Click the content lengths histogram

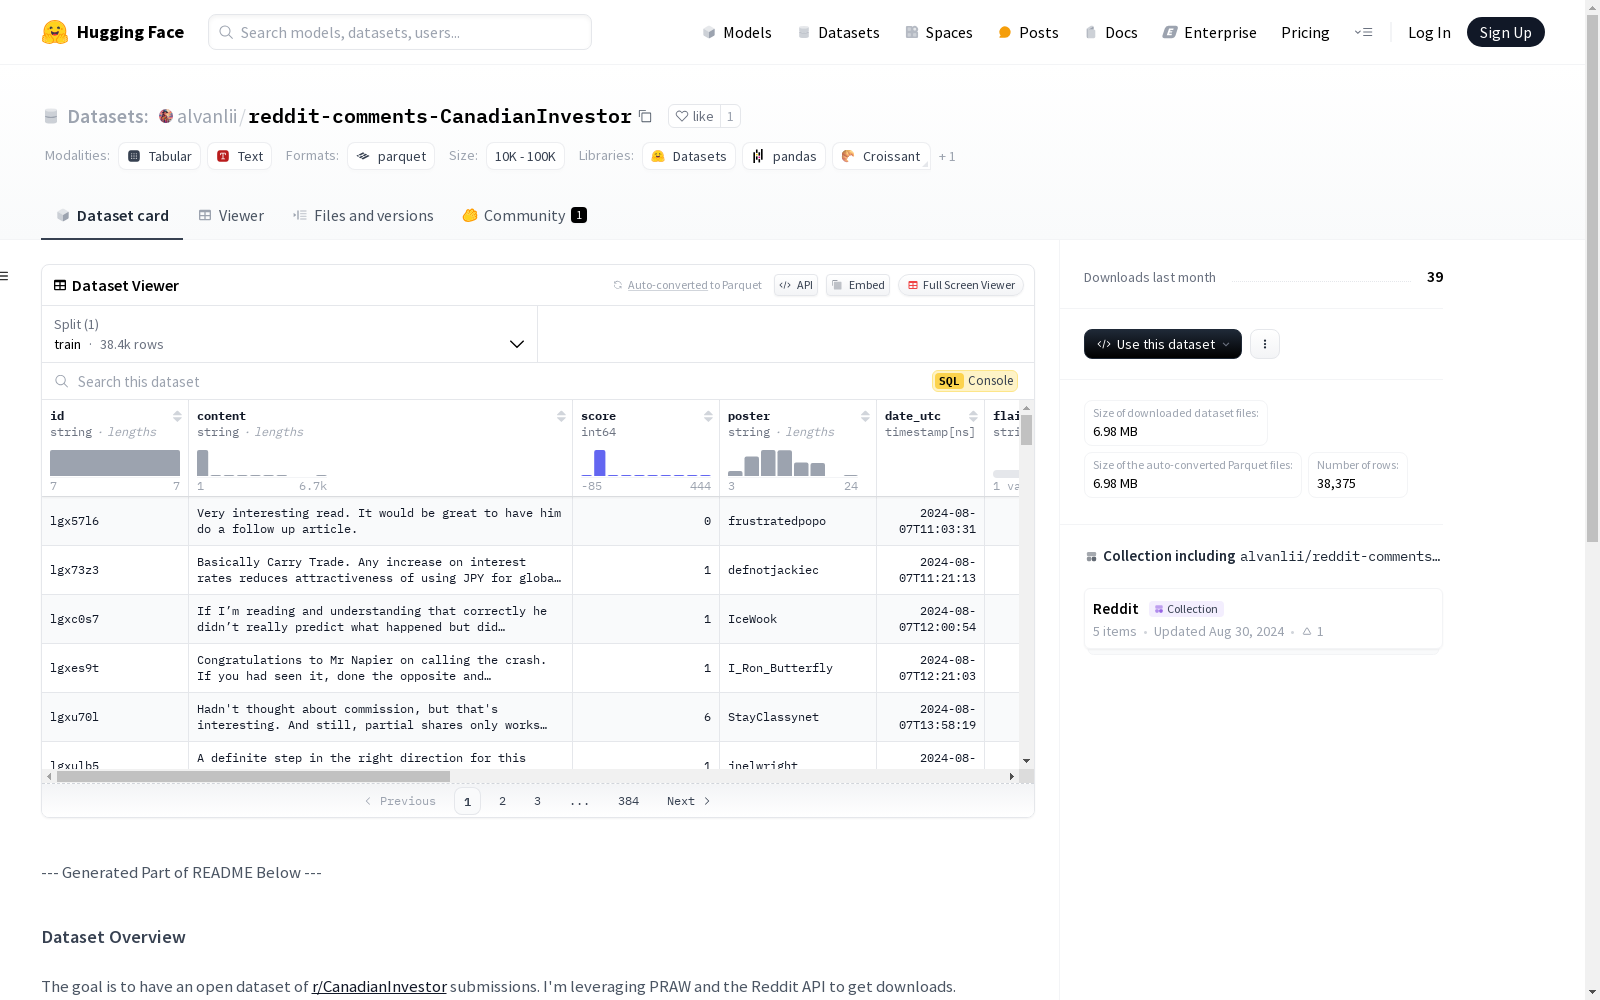pos(262,462)
